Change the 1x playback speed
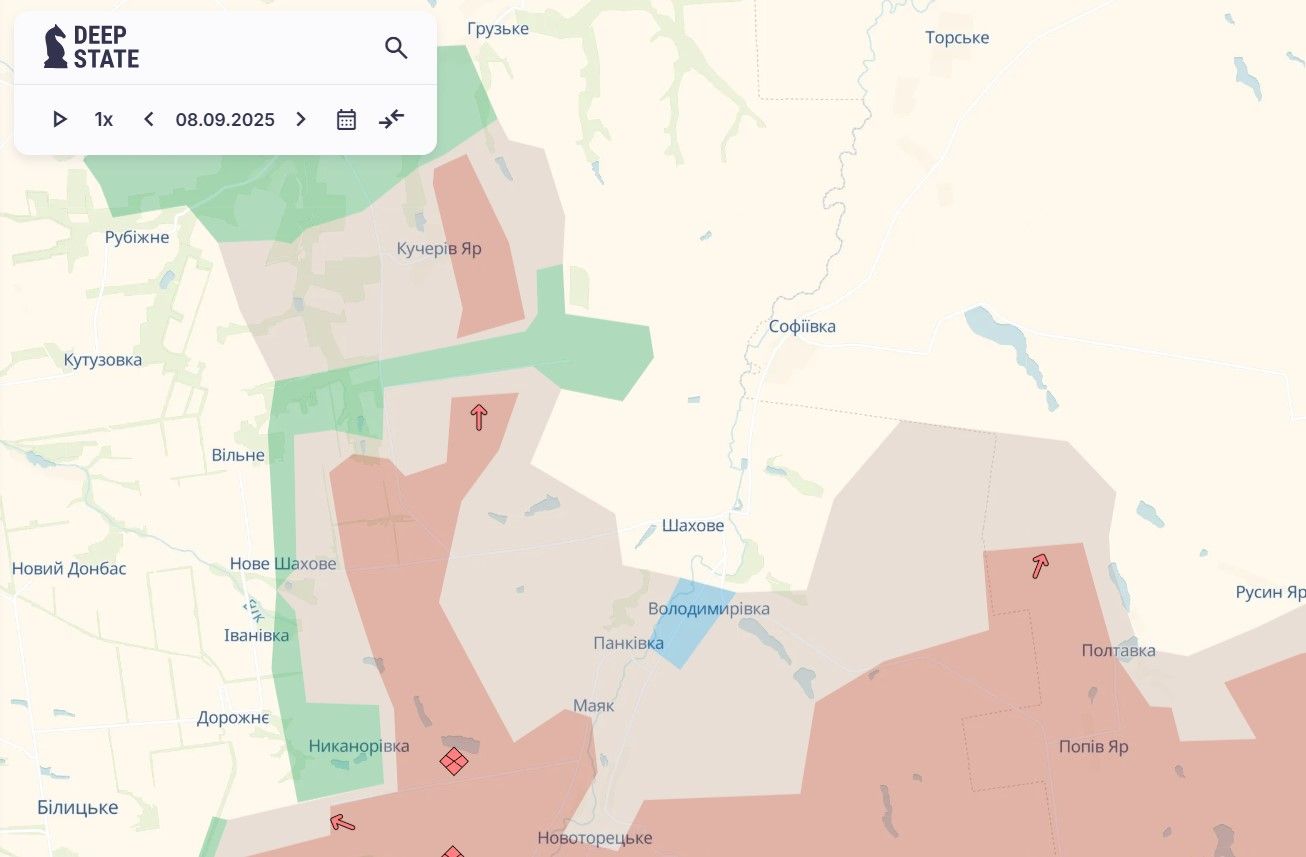Image resolution: width=1306 pixels, height=857 pixels. (x=104, y=120)
